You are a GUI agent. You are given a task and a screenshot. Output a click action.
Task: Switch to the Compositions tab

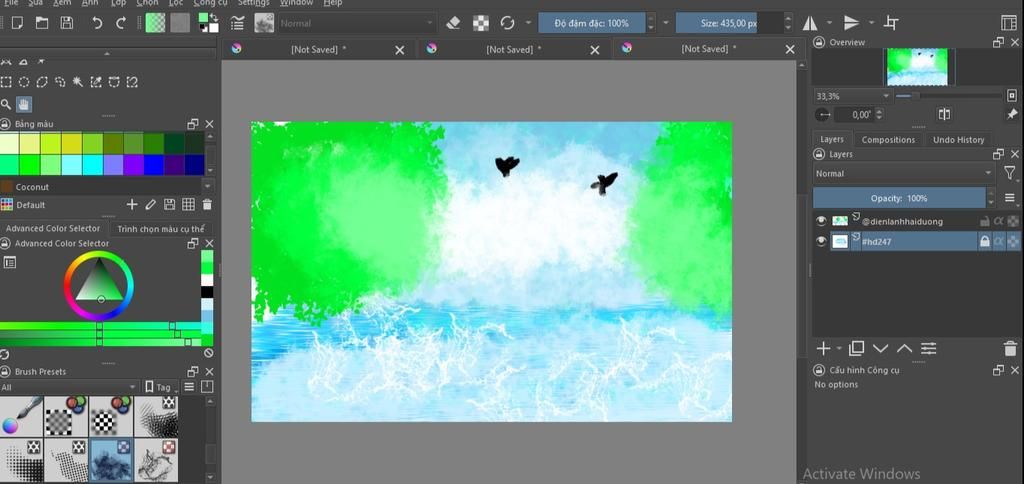(x=888, y=140)
